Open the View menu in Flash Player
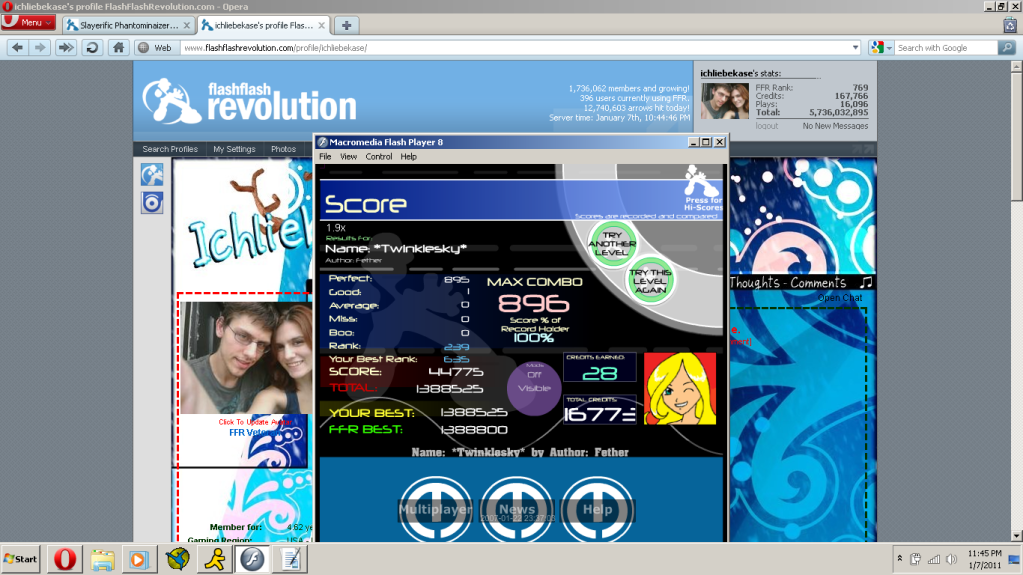The width and height of the screenshot is (1023, 575). (348, 157)
